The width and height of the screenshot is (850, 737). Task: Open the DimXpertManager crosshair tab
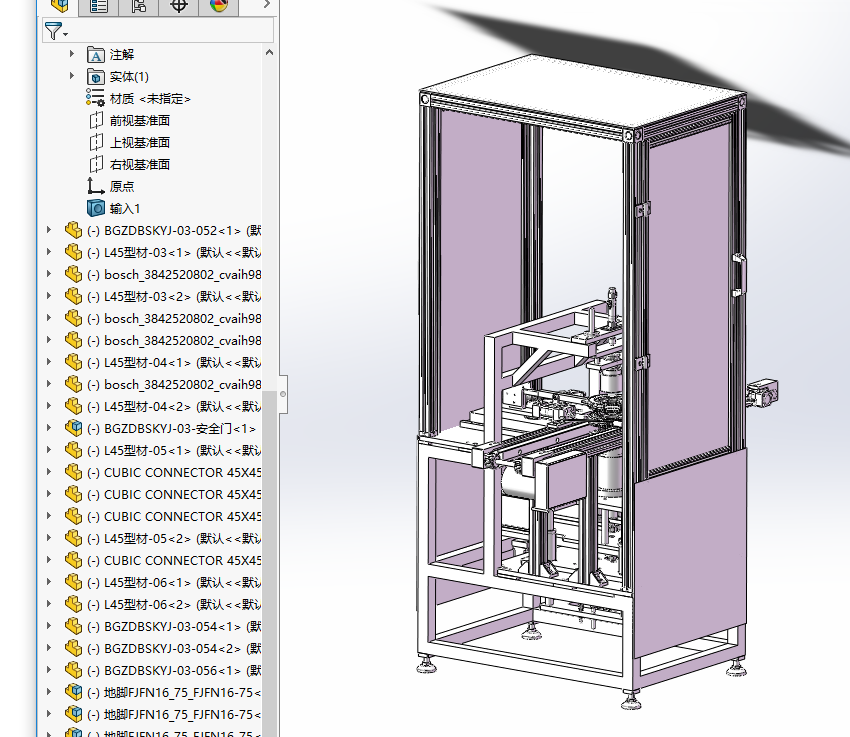(179, 6)
